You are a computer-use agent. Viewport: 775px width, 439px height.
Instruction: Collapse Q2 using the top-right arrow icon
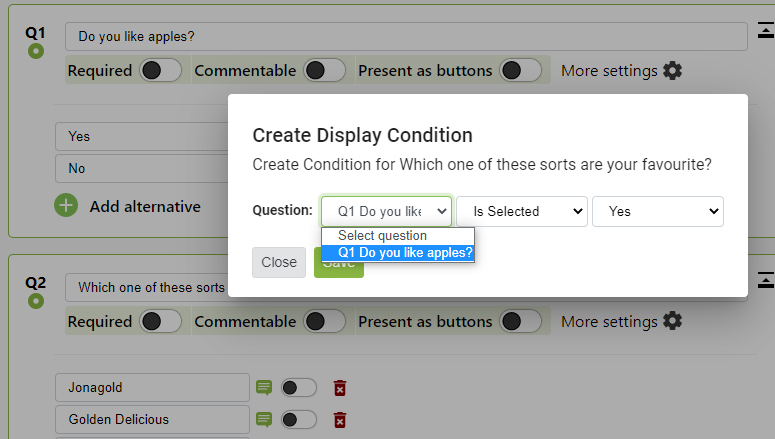[x=765, y=280]
